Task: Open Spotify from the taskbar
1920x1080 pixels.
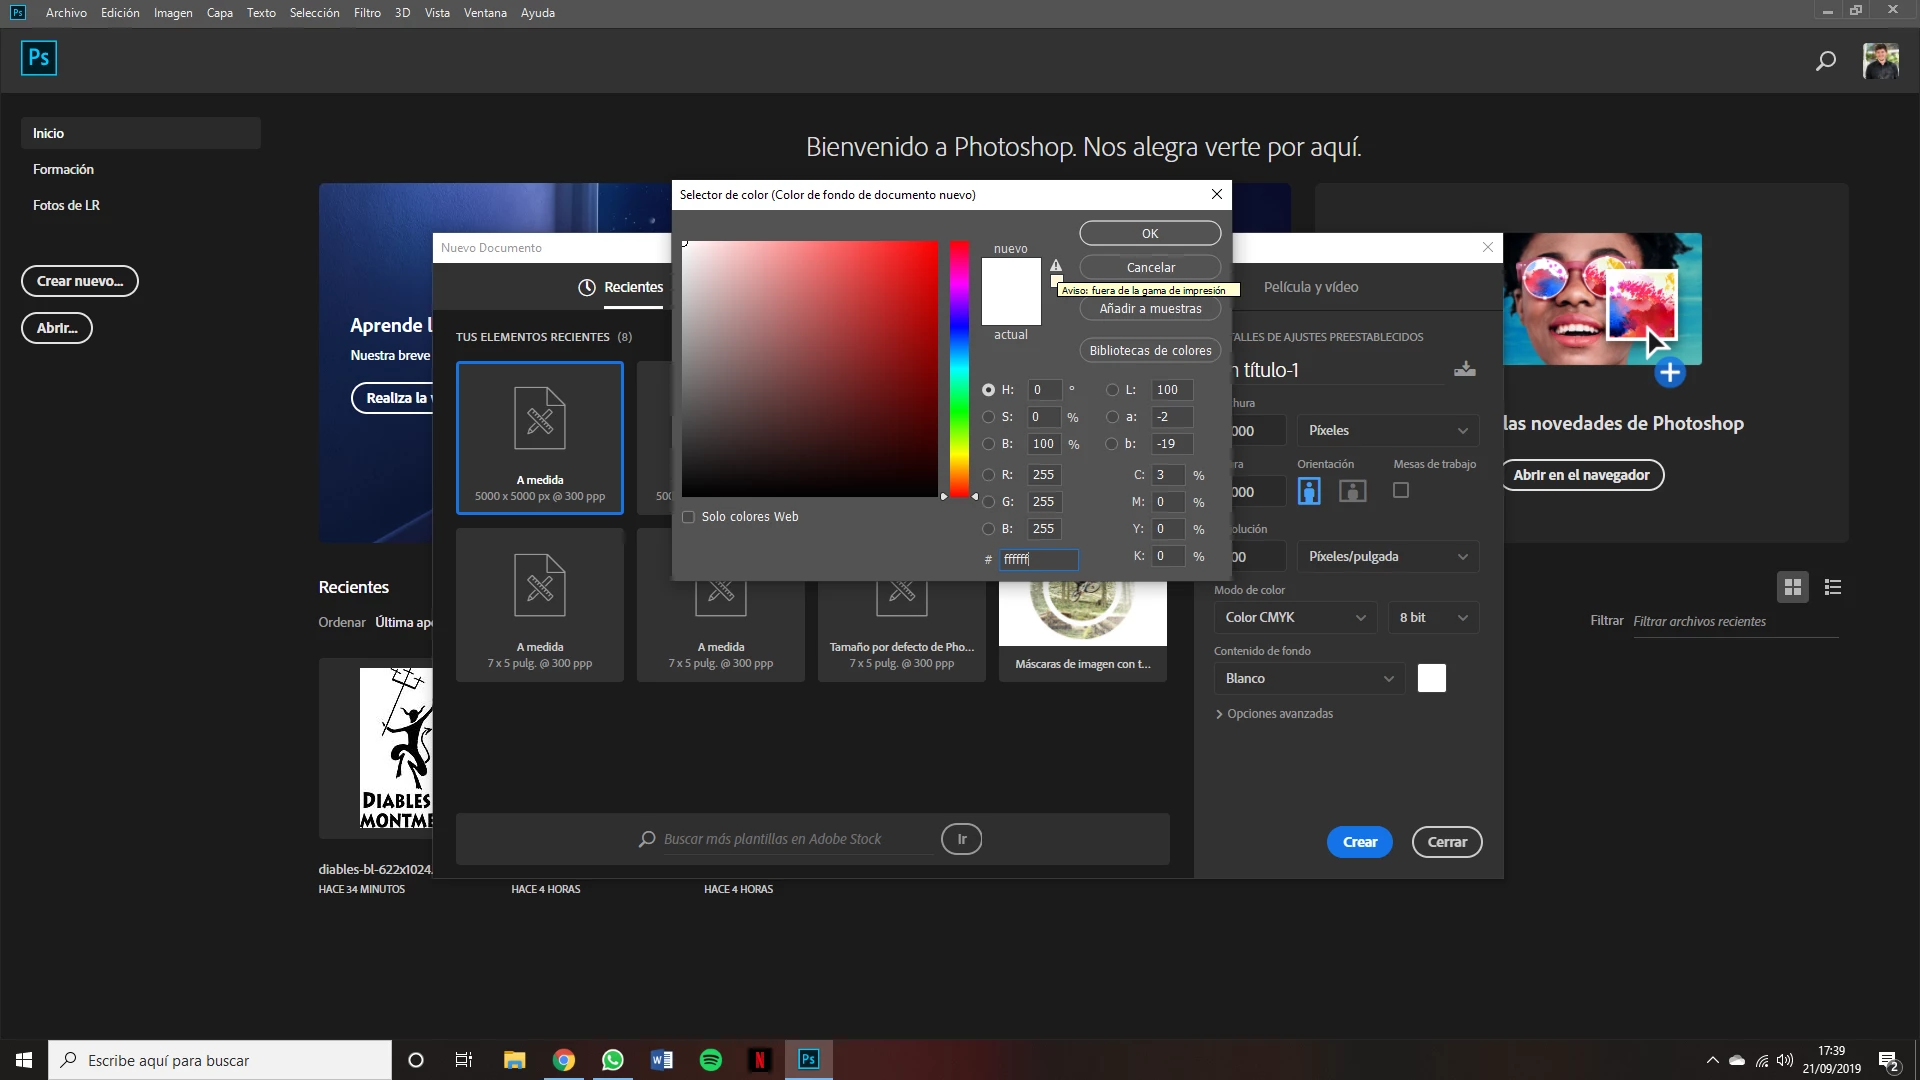Action: pos(711,1060)
